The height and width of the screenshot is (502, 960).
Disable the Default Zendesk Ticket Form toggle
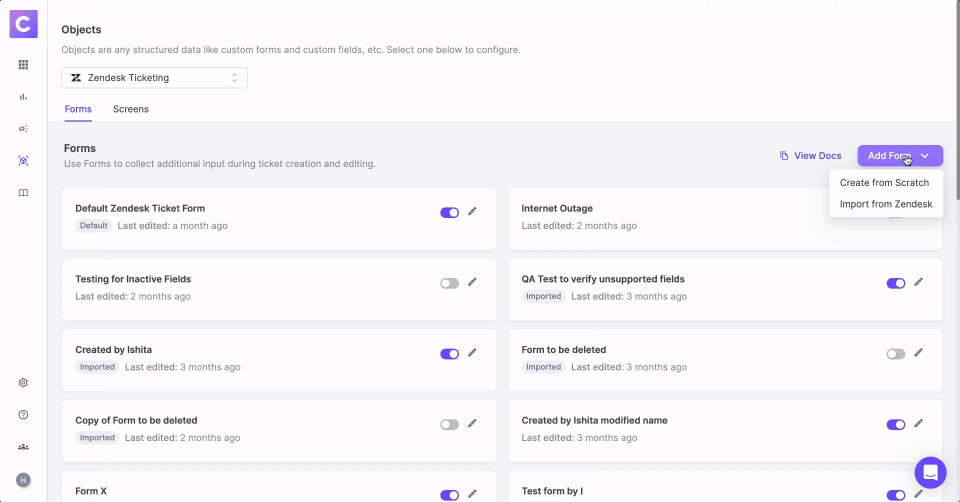[x=449, y=212]
